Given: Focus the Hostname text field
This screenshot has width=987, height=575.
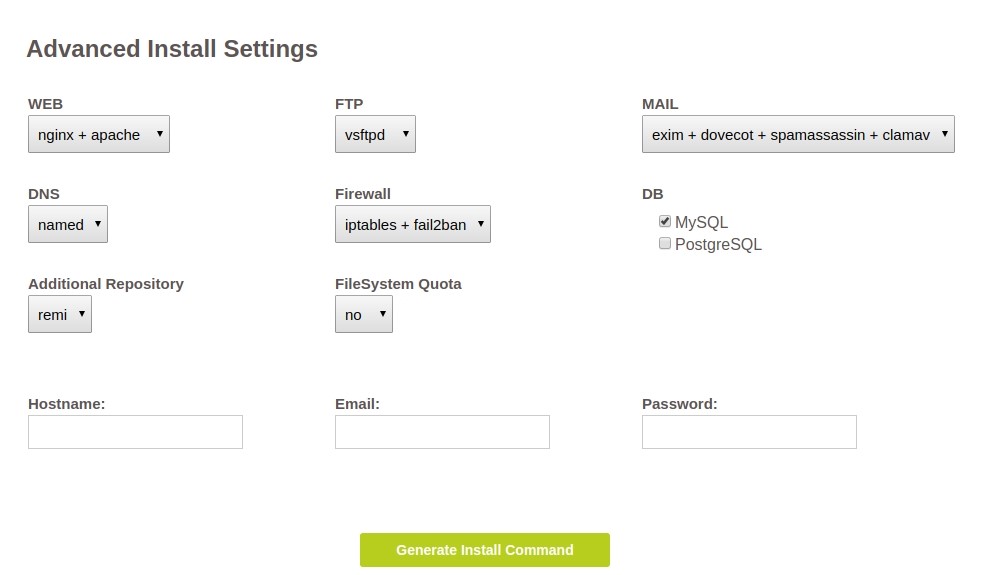Looking at the screenshot, I should (135, 432).
